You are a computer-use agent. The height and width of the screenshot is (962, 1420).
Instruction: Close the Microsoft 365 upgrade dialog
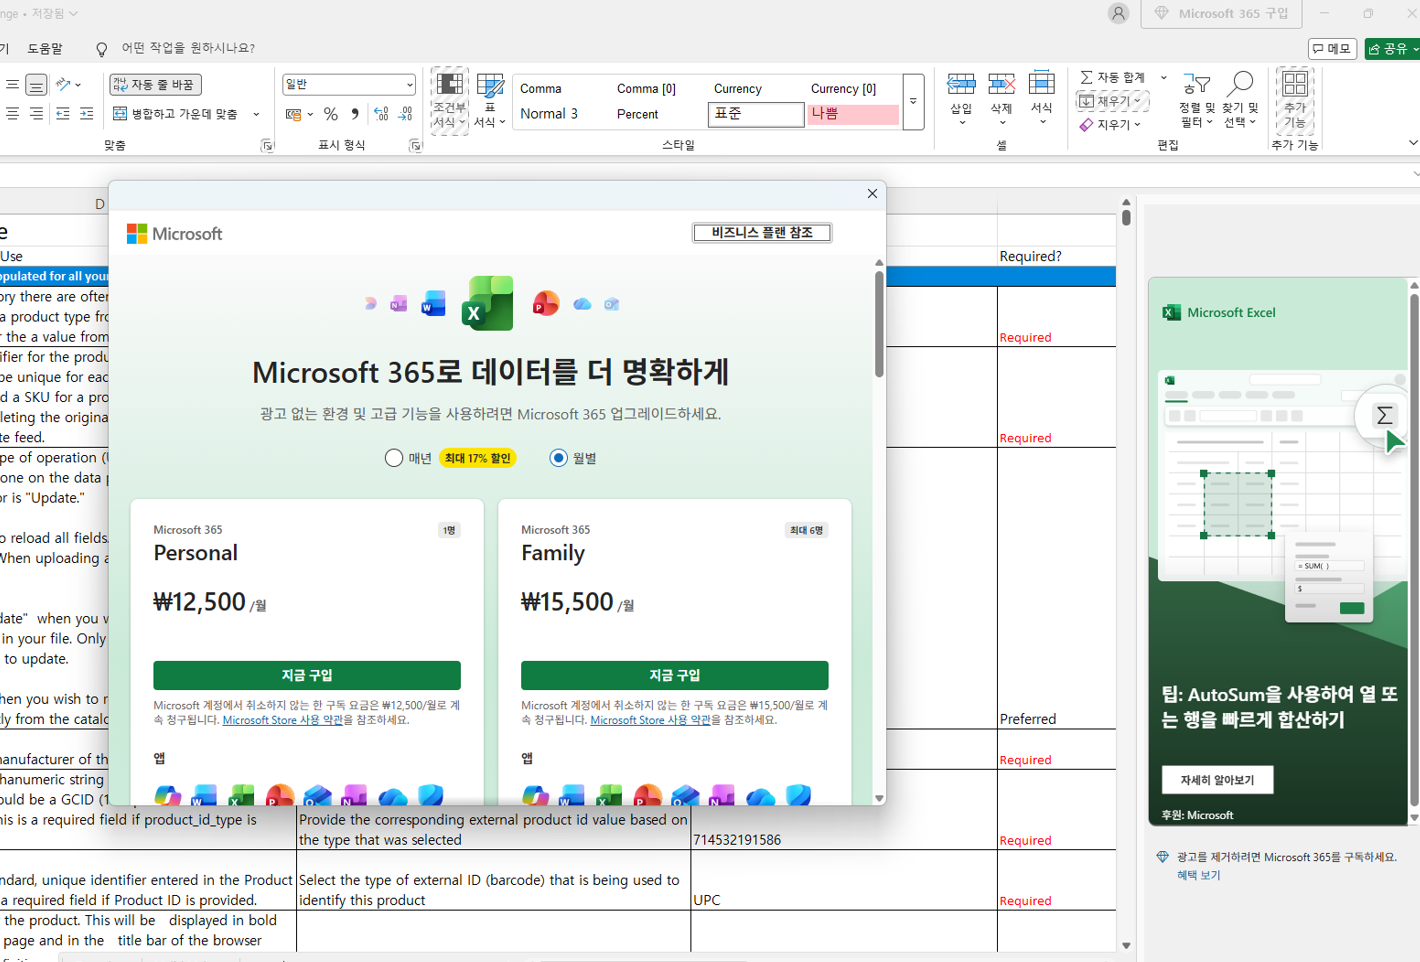[872, 194]
